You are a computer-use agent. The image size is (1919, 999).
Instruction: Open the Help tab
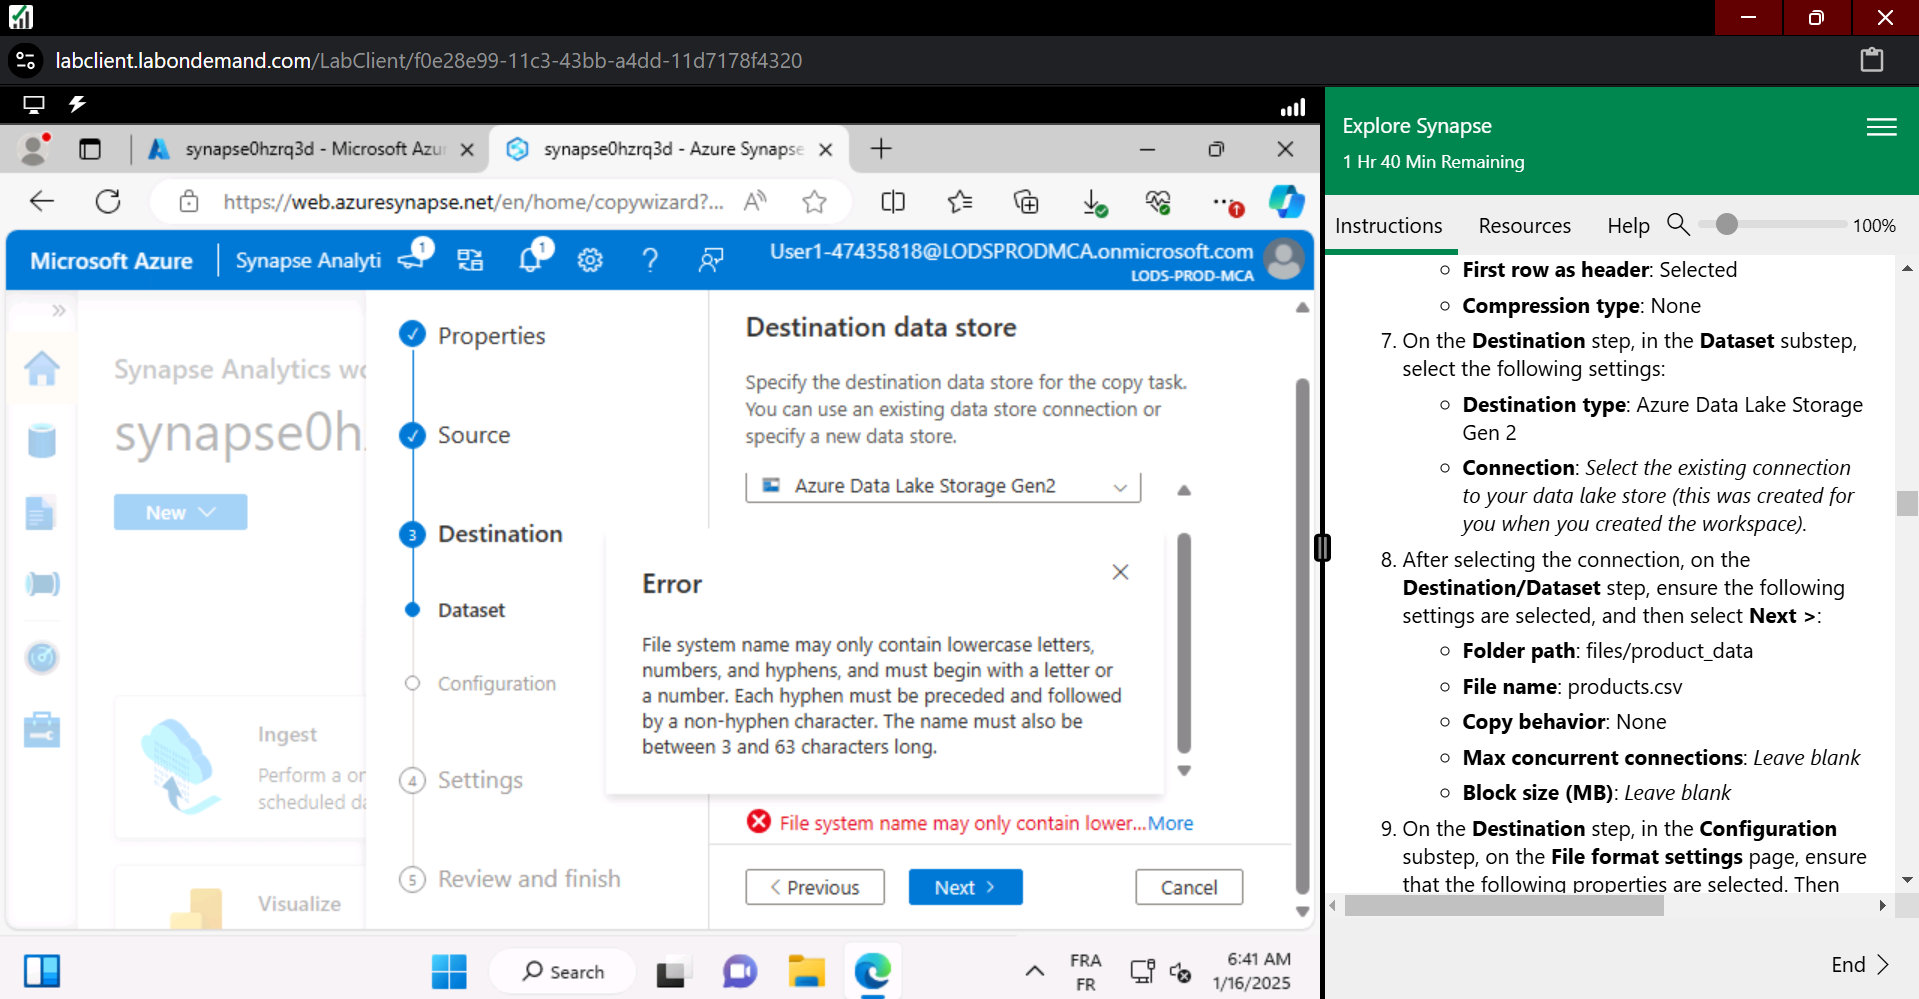[1628, 226]
